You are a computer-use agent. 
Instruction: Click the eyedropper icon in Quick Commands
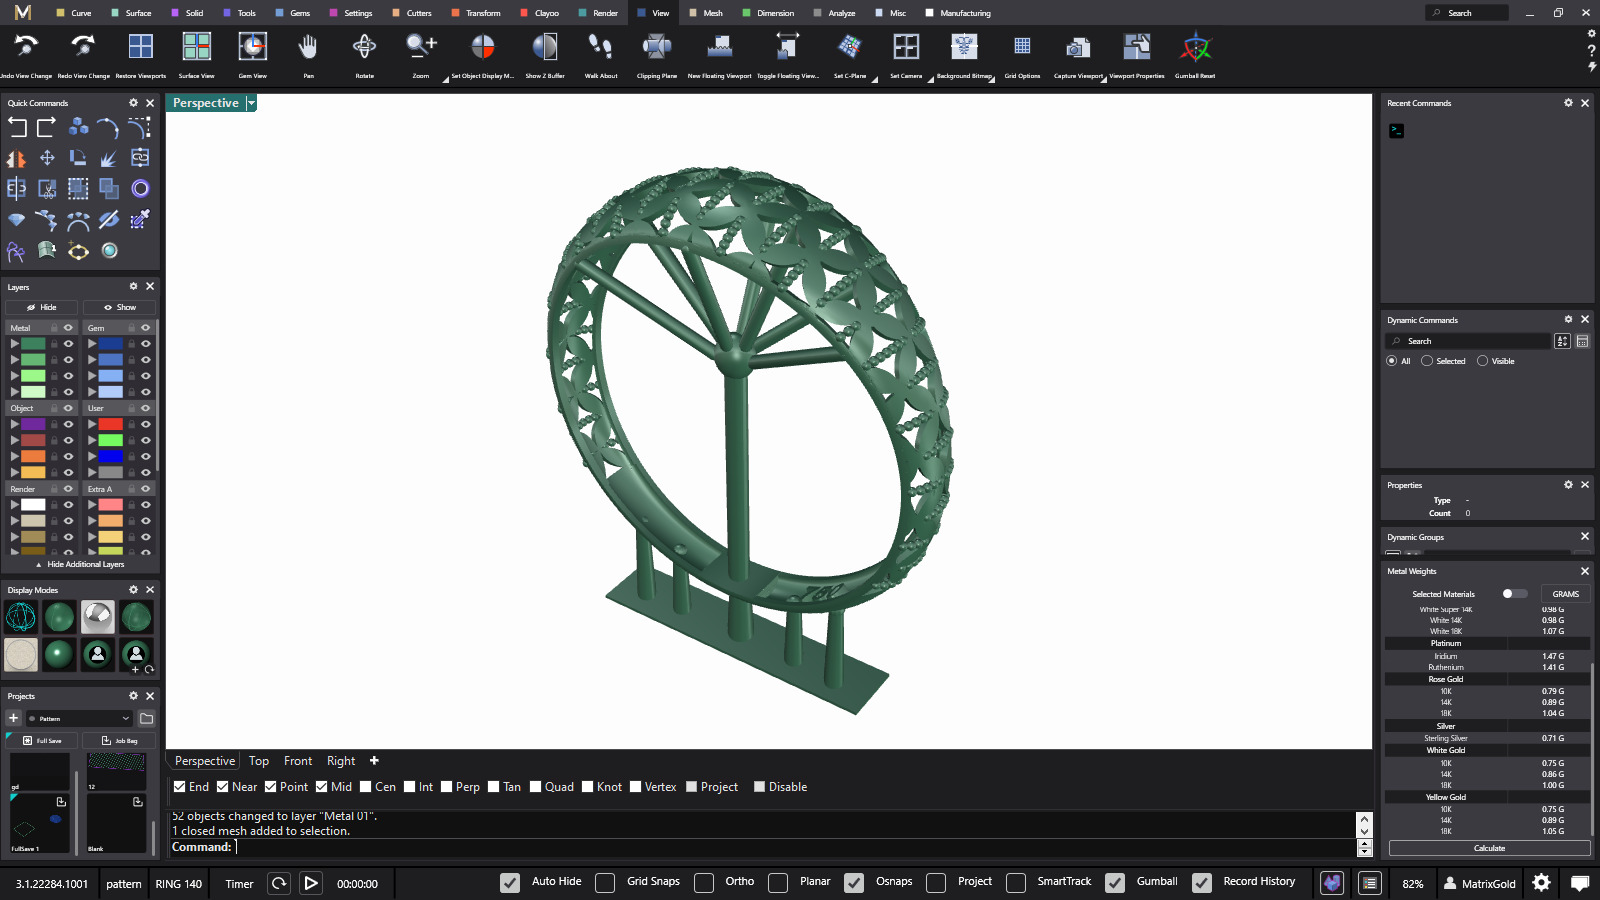click(x=140, y=220)
